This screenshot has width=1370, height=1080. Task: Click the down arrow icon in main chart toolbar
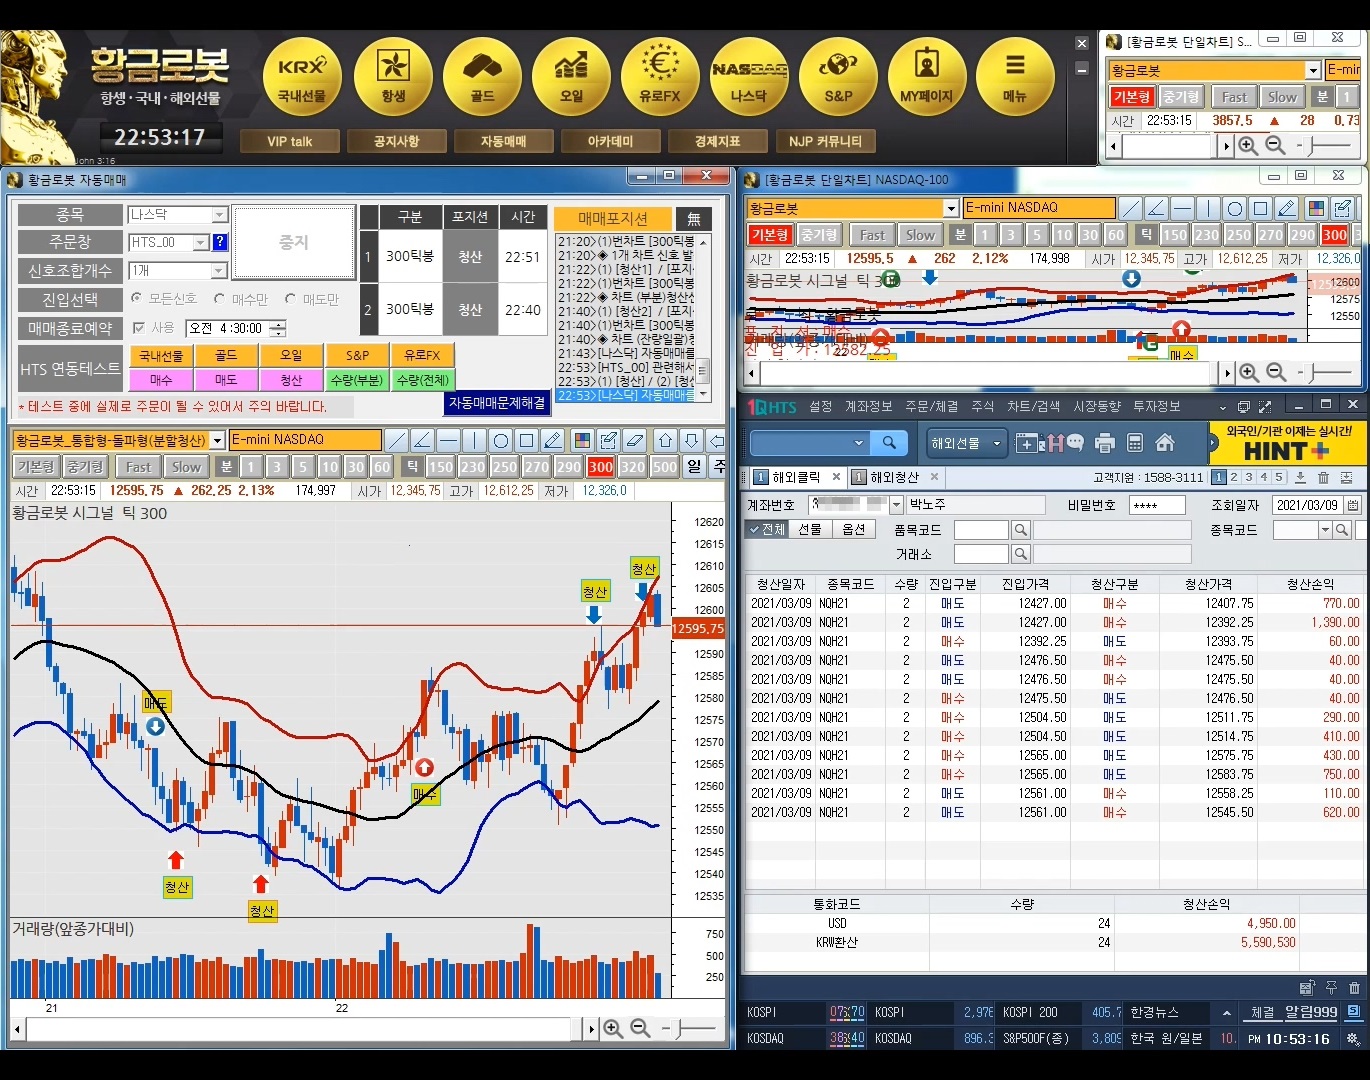point(691,440)
